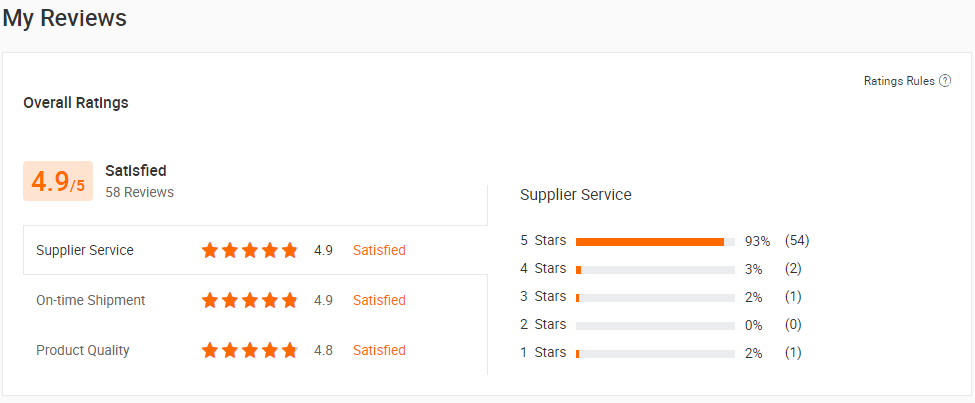
Task: Click the On-time Shipment star rating icons
Action: tap(249, 300)
